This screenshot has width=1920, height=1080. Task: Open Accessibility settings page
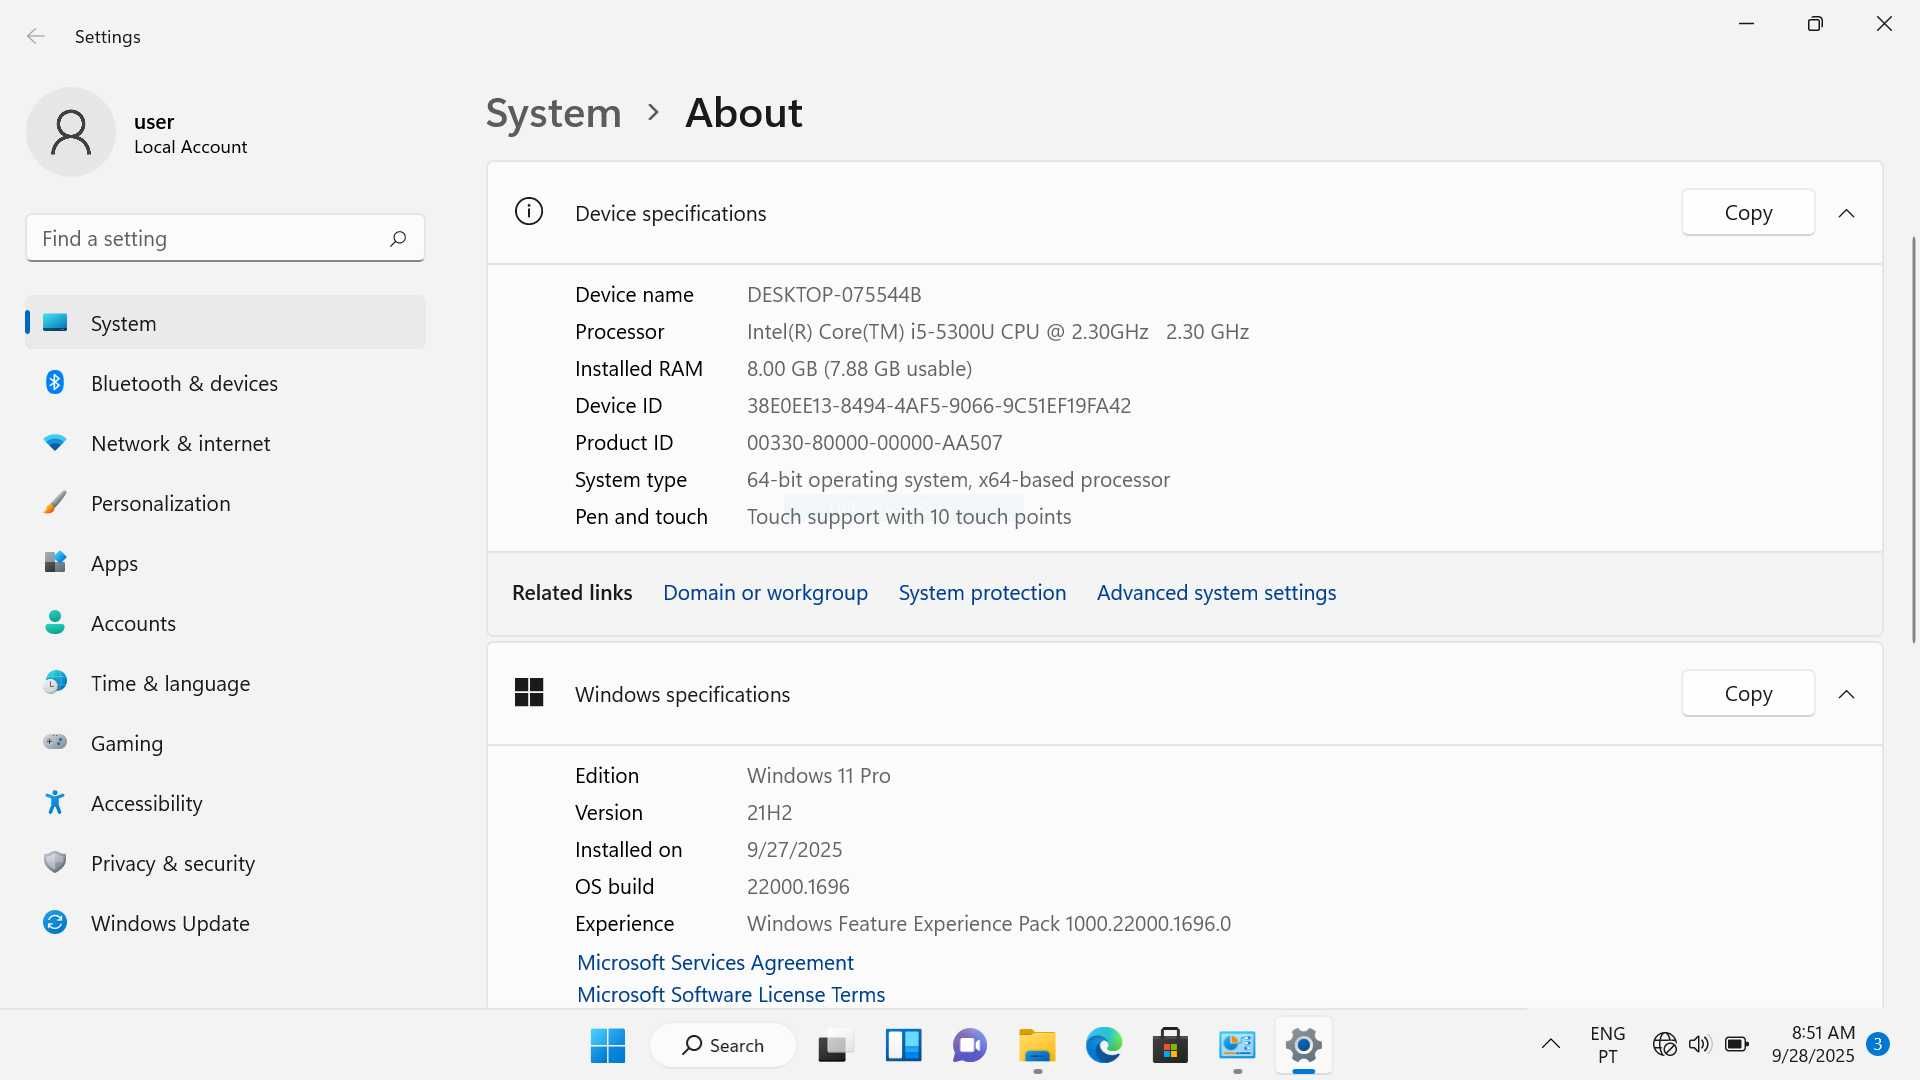(225, 803)
